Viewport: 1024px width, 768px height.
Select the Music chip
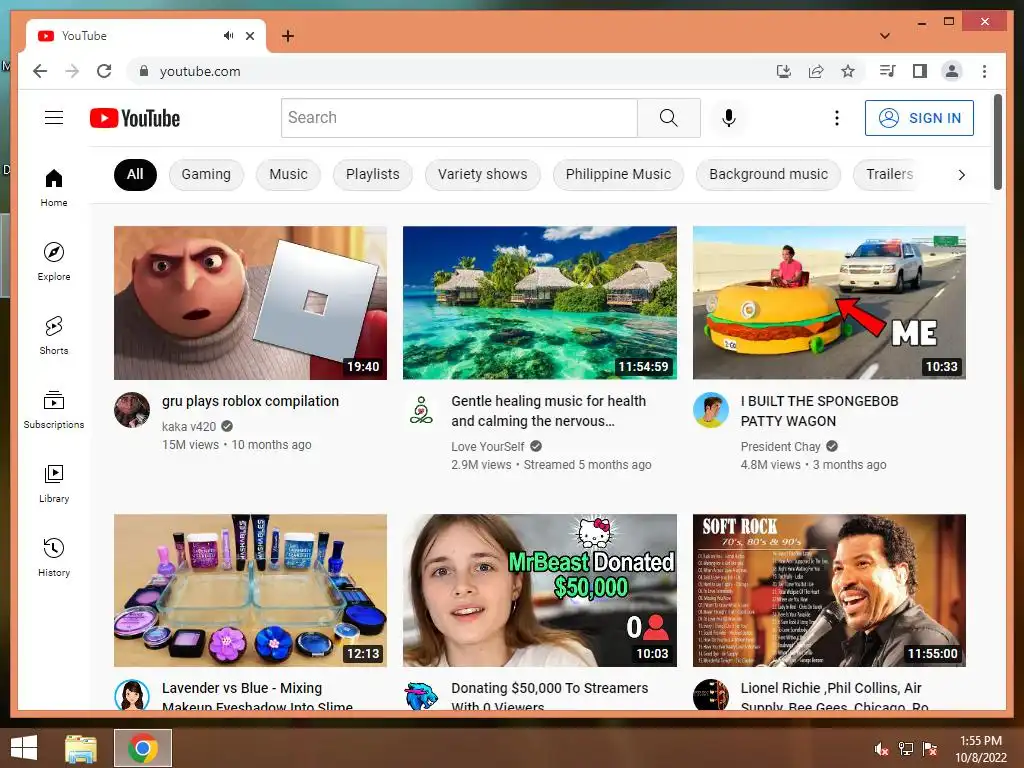coord(288,174)
